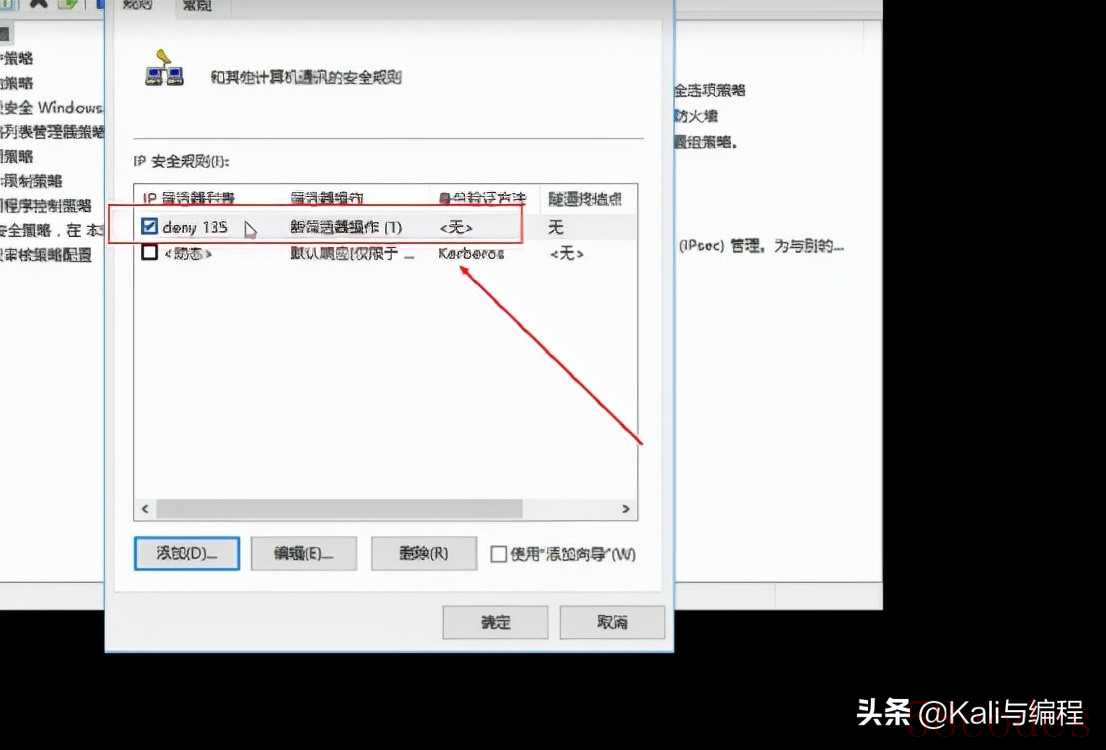Click the 删除(R) button
The image size is (1106, 750).
coord(424,553)
